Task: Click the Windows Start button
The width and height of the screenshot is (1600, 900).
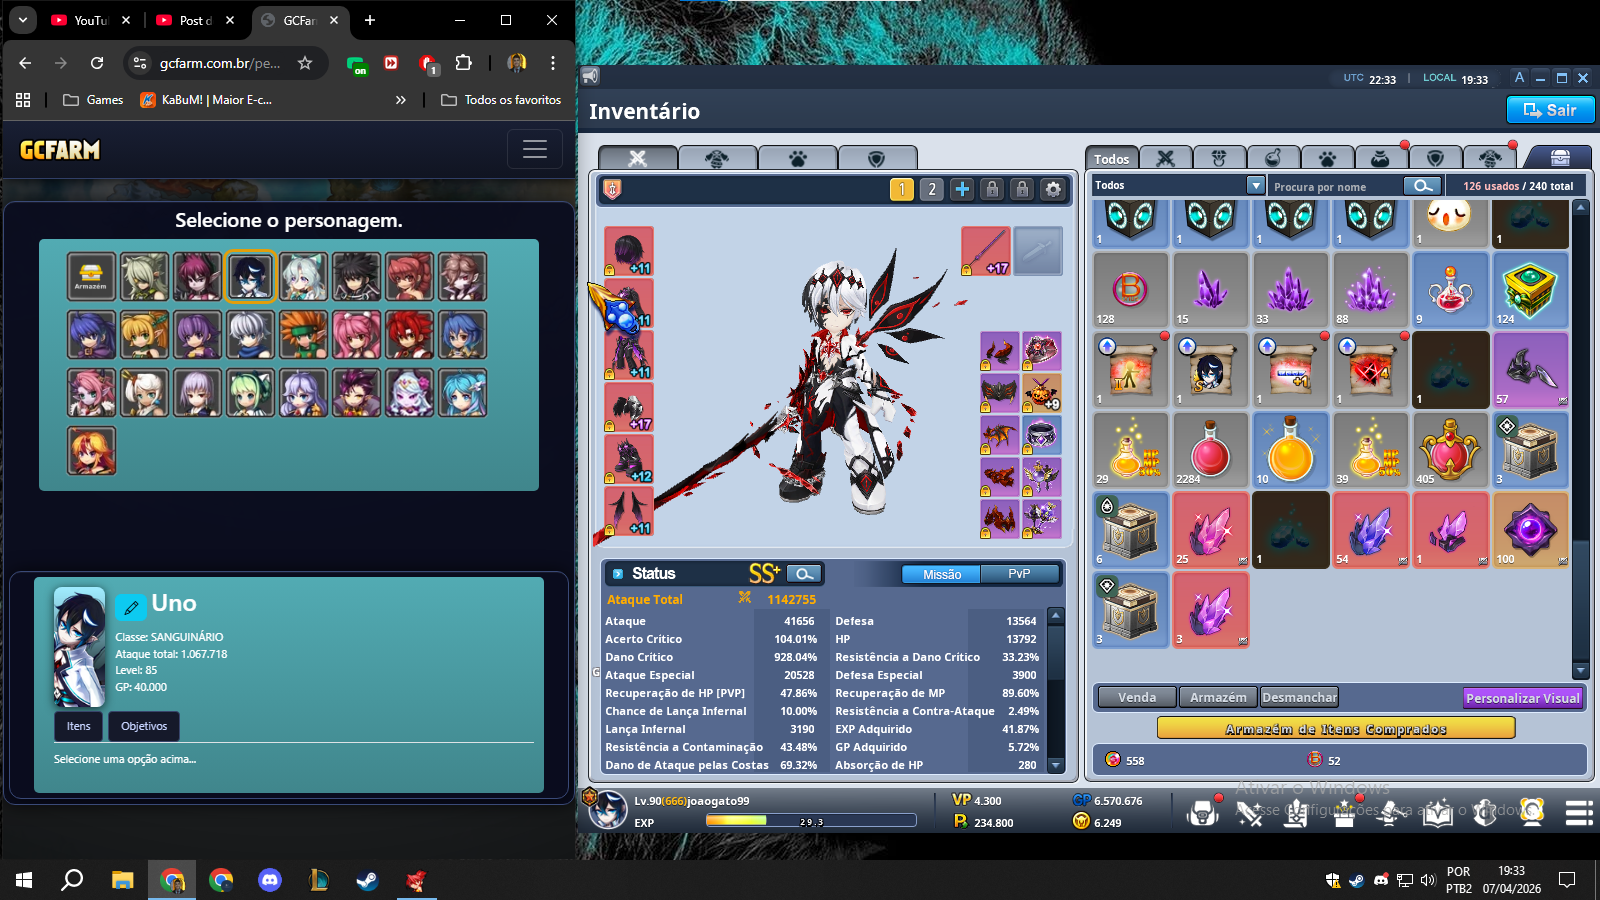Action: coord(24,880)
